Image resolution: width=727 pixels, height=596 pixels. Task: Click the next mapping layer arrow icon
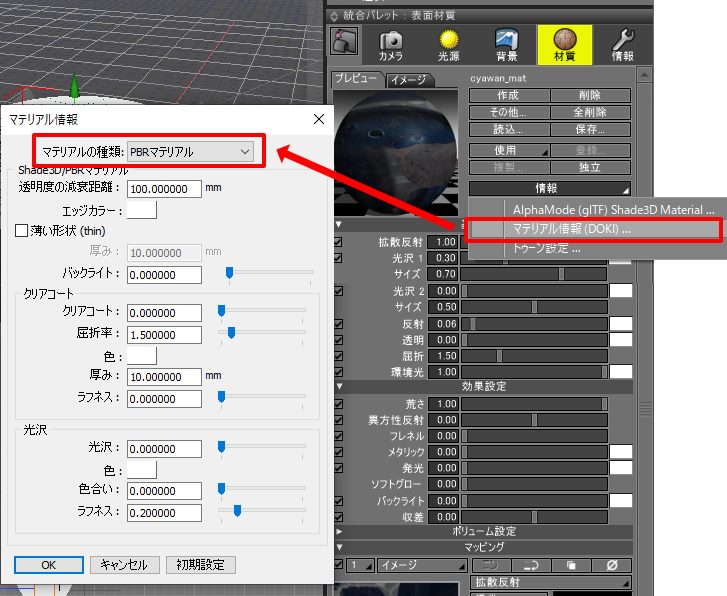coord(531,565)
